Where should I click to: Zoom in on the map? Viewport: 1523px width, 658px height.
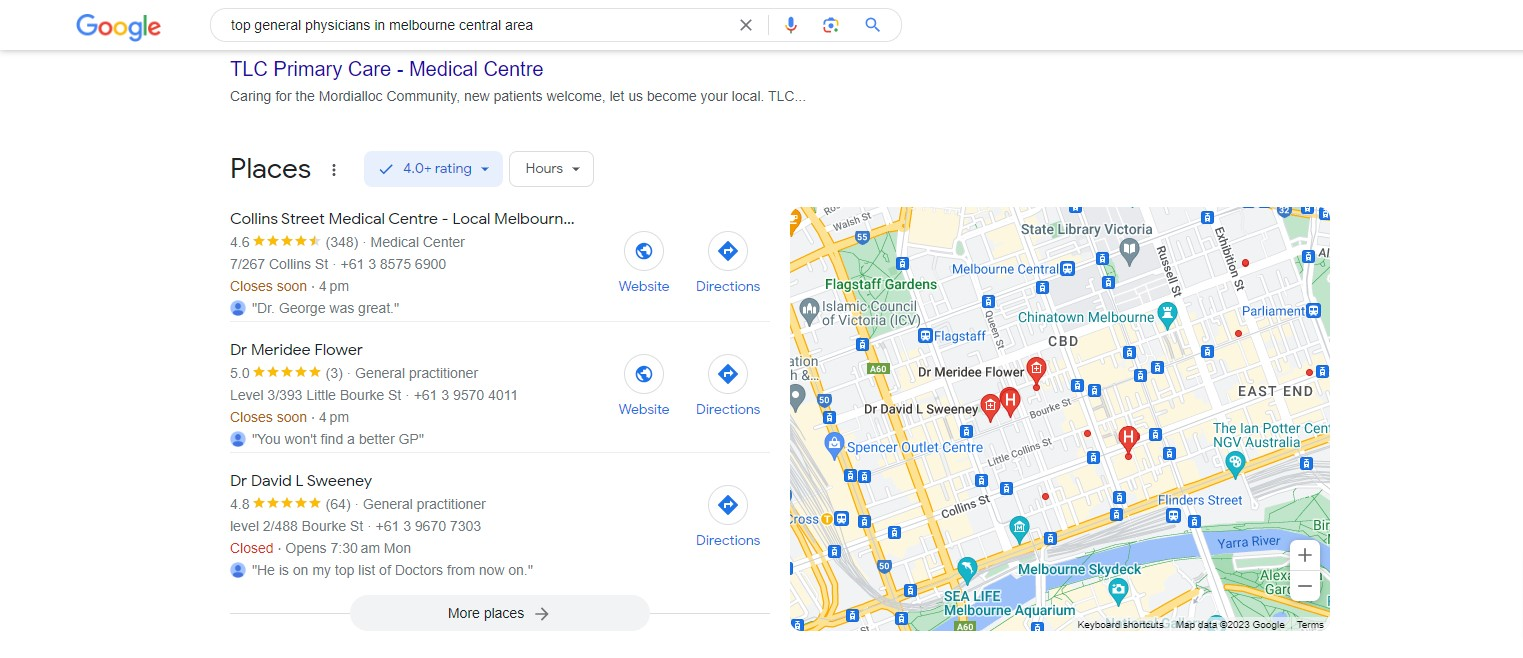click(1305, 555)
